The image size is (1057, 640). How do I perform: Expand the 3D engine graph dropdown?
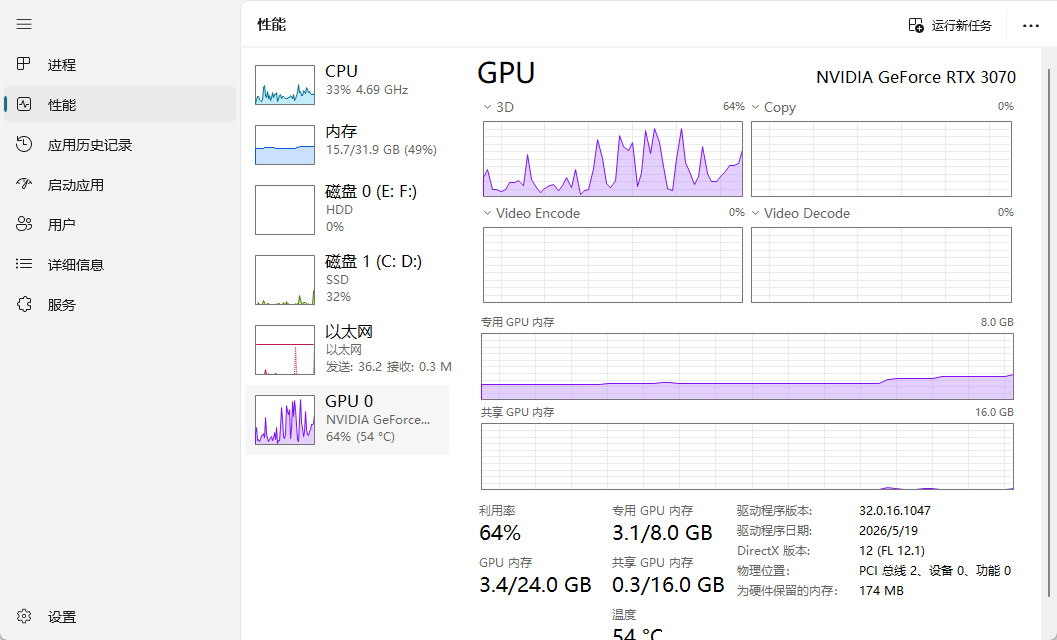pos(487,107)
